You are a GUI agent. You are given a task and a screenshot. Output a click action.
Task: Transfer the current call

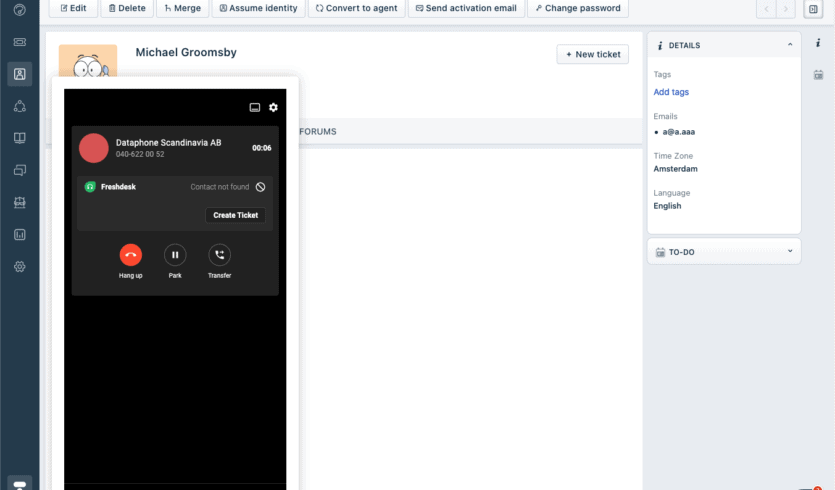point(219,255)
